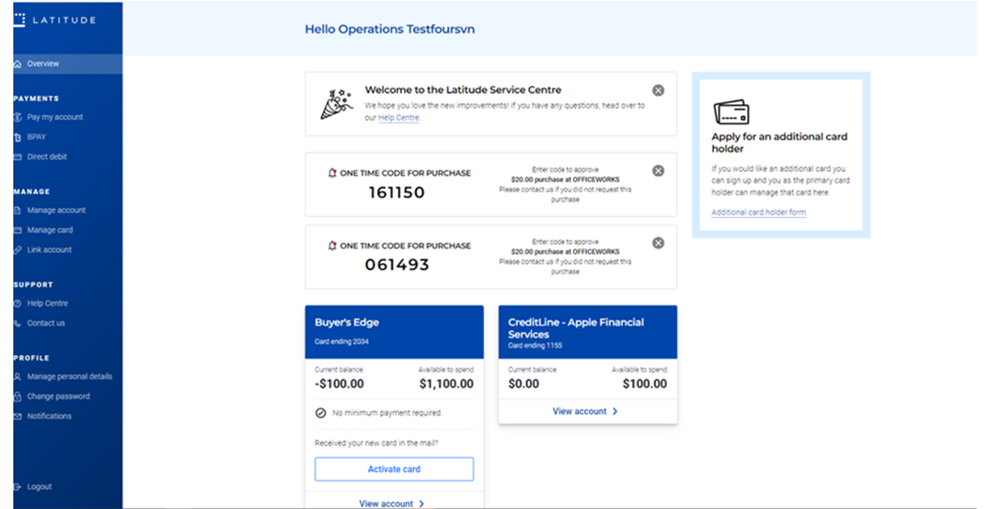This screenshot has width=986, height=509.
Task: Click Logout in the sidebar
Action: pos(39,487)
